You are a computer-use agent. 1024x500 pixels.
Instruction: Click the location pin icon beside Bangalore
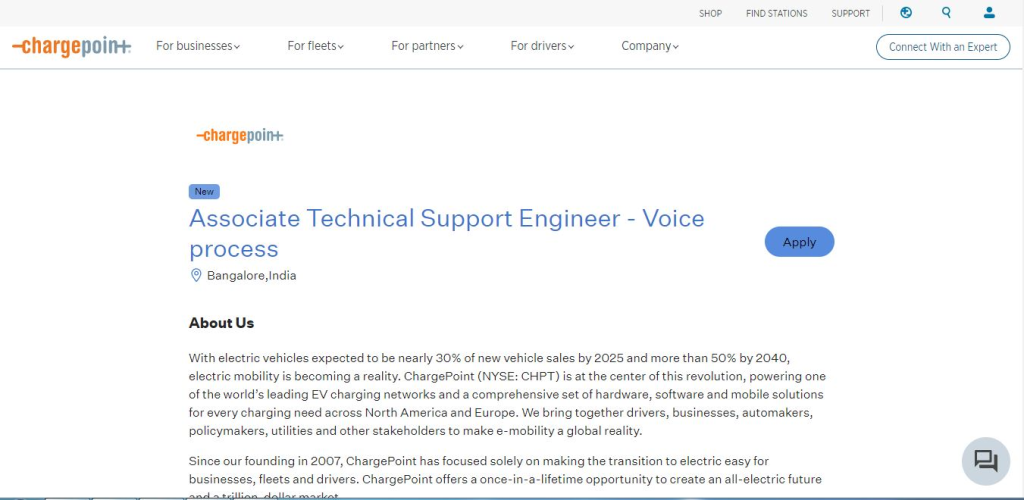[x=195, y=275]
